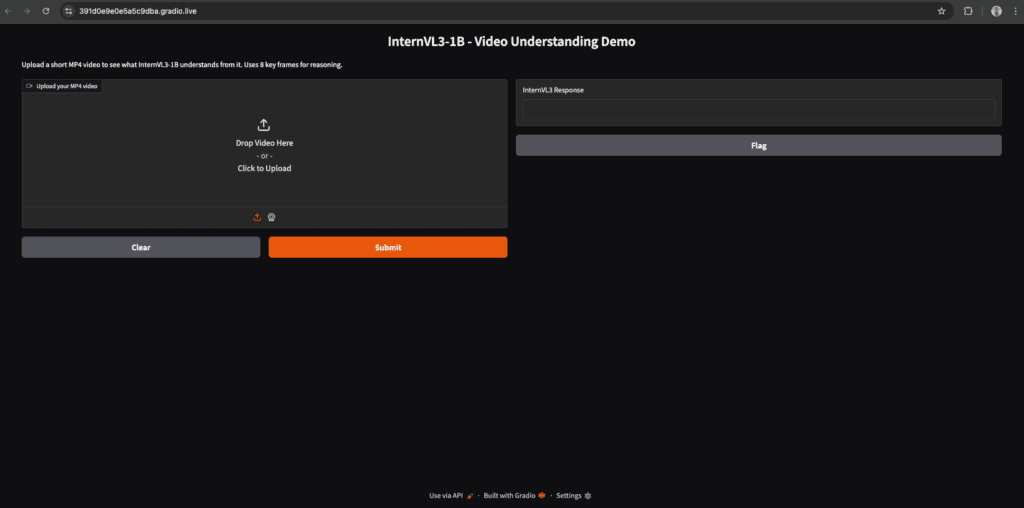Screen dimensions: 1024x508
Task: Switch to the webcam source icon
Action: point(272,217)
